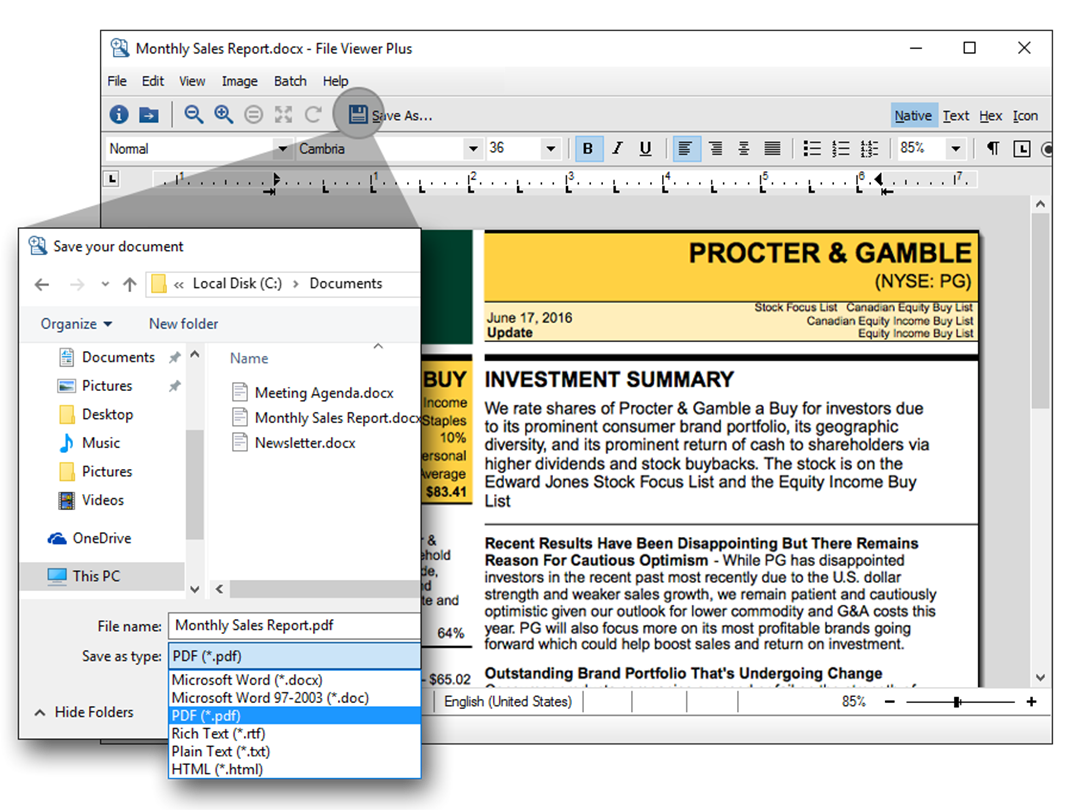The height and width of the screenshot is (810, 1082).
Task: Open the Cambria font dropdown
Action: coord(473,148)
